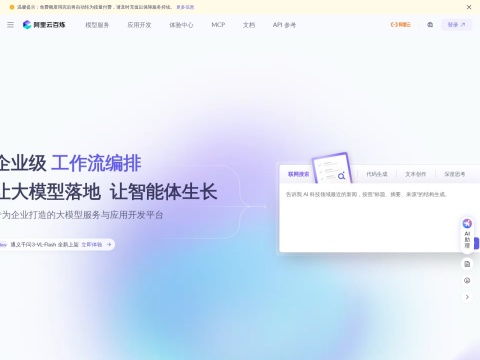Click the document icon in floating sidebar
This screenshot has width=480, height=360.
pyautogui.click(x=467, y=264)
